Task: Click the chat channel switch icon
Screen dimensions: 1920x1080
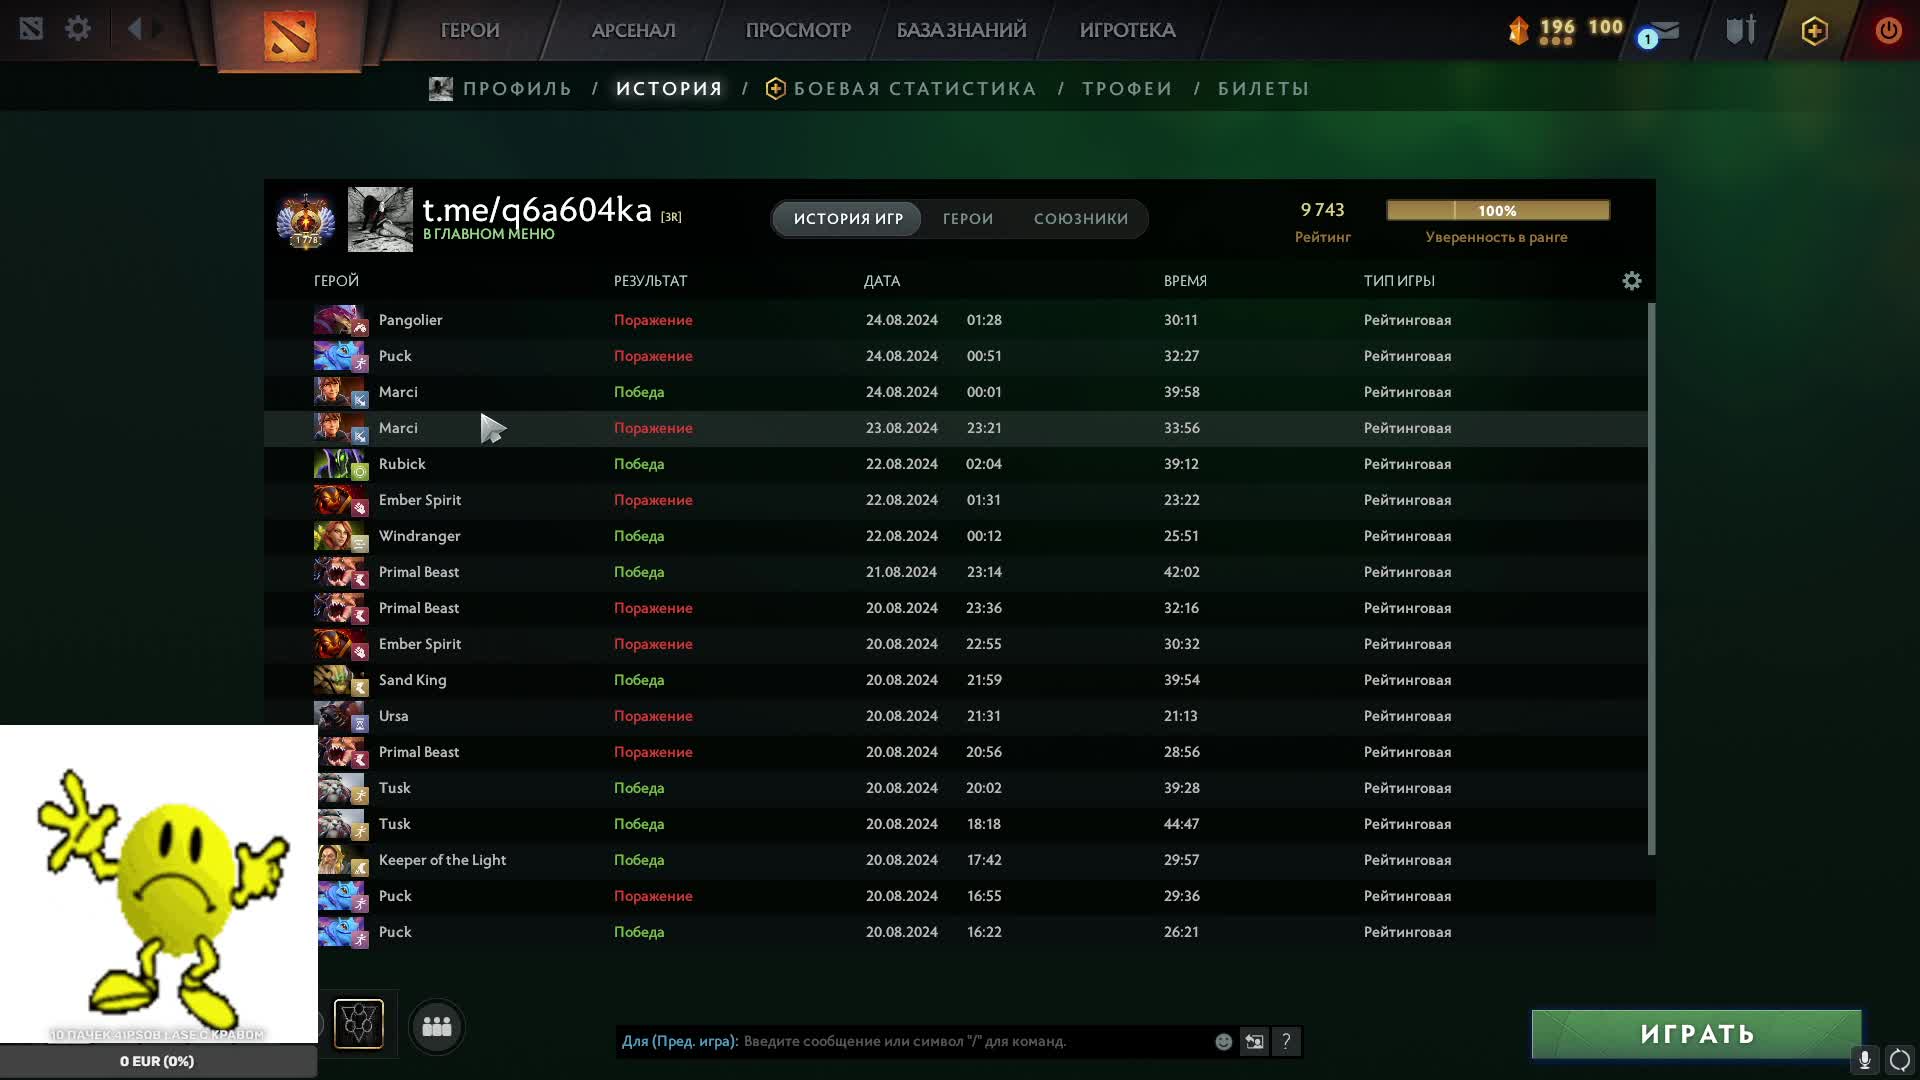Action: coord(1254,1042)
